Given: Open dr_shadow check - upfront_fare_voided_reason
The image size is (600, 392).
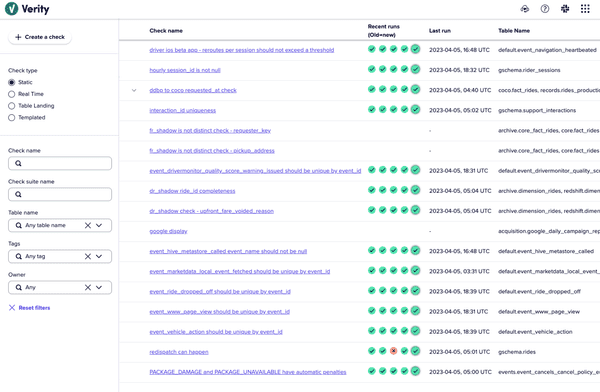Looking at the screenshot, I should [211, 211].
